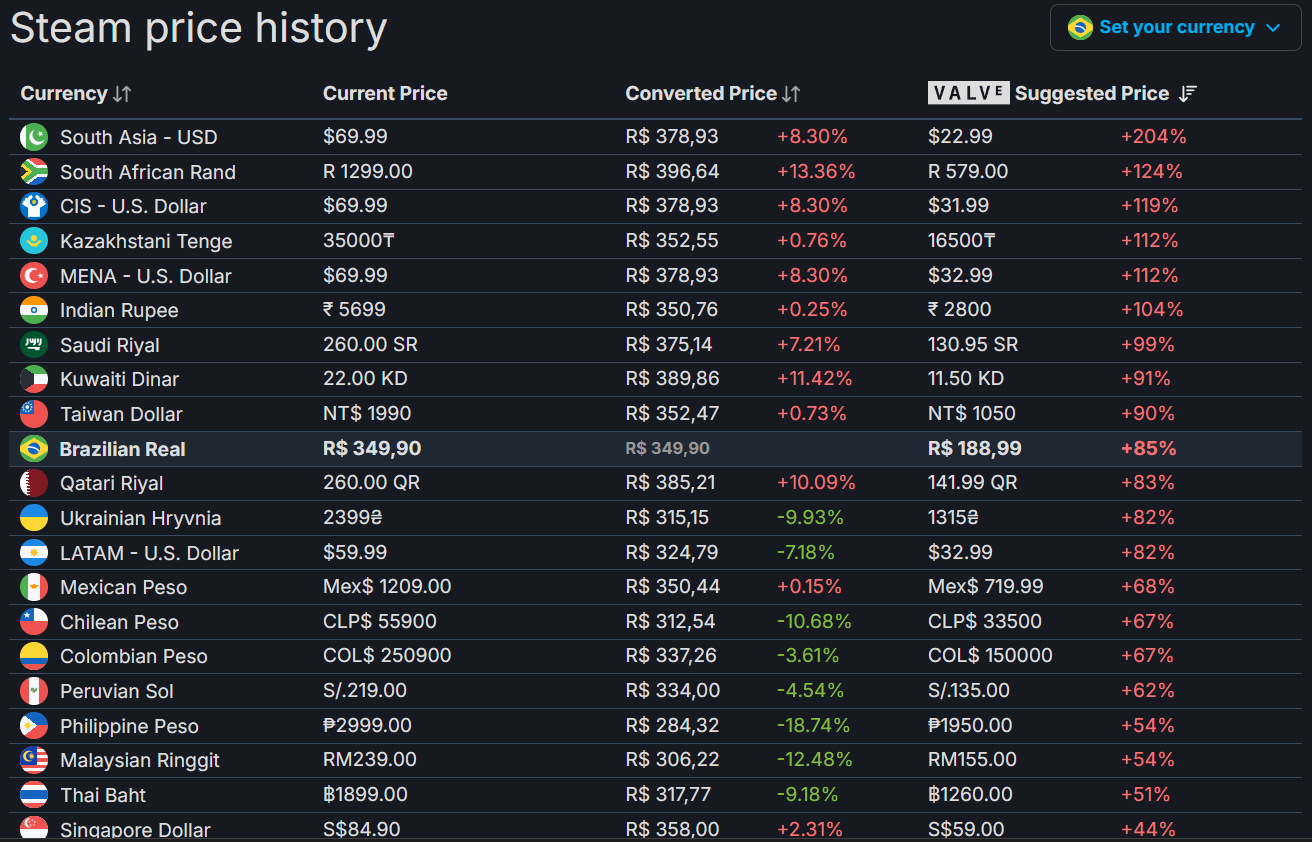Click the Valve logo in the header
This screenshot has width=1312, height=842.
coord(969,93)
